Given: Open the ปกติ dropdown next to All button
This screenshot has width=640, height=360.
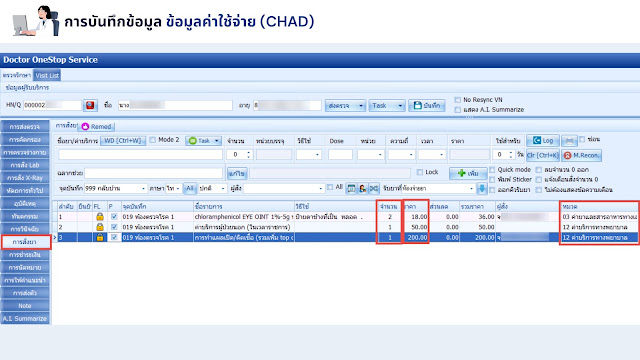Looking at the screenshot, I should (223, 189).
